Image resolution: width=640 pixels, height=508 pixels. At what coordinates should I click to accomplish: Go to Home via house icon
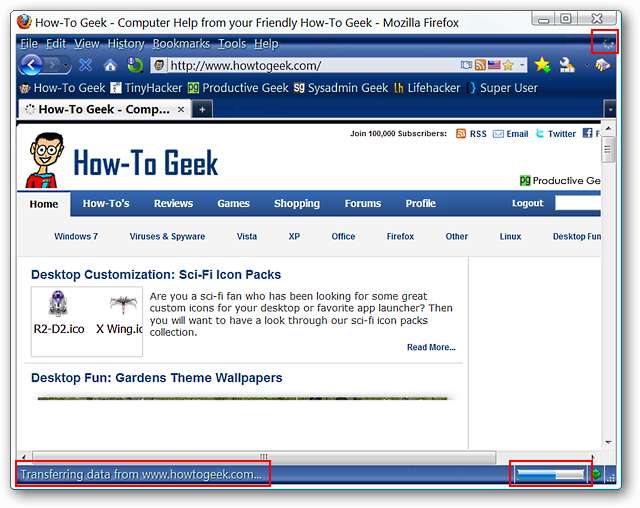pos(110,65)
